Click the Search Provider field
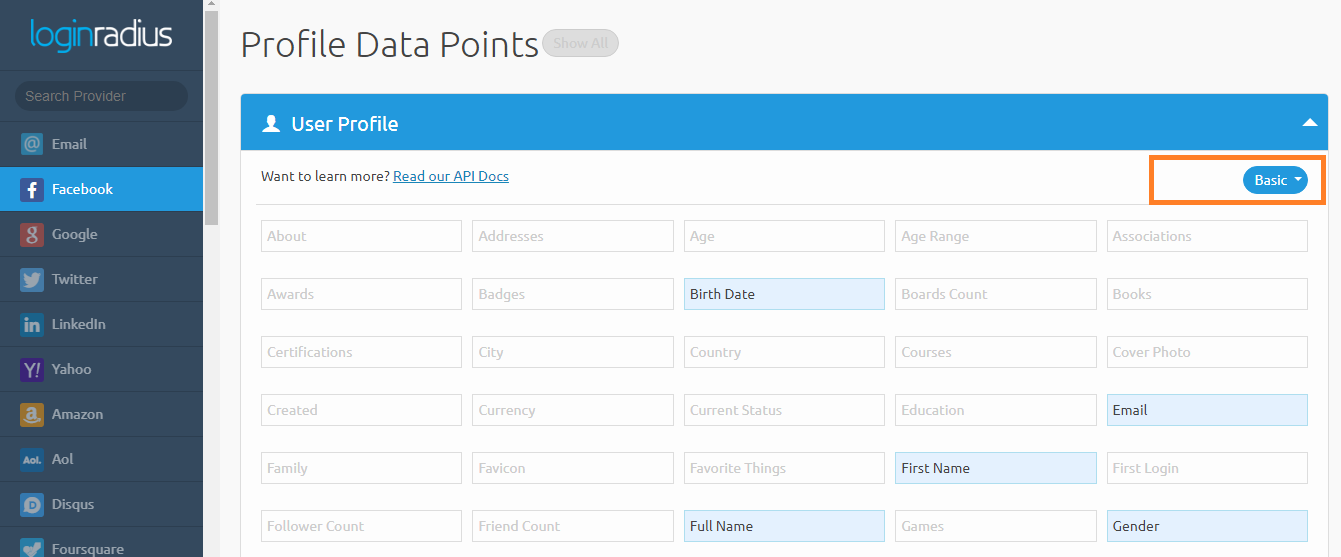The height and width of the screenshot is (557, 1341). click(x=101, y=96)
